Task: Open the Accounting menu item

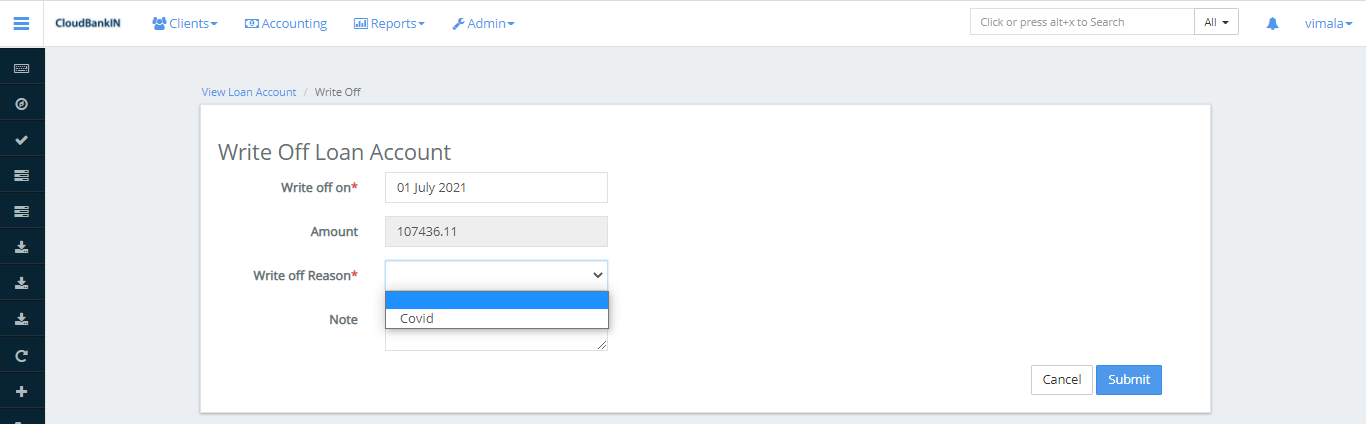Action: 286,23
